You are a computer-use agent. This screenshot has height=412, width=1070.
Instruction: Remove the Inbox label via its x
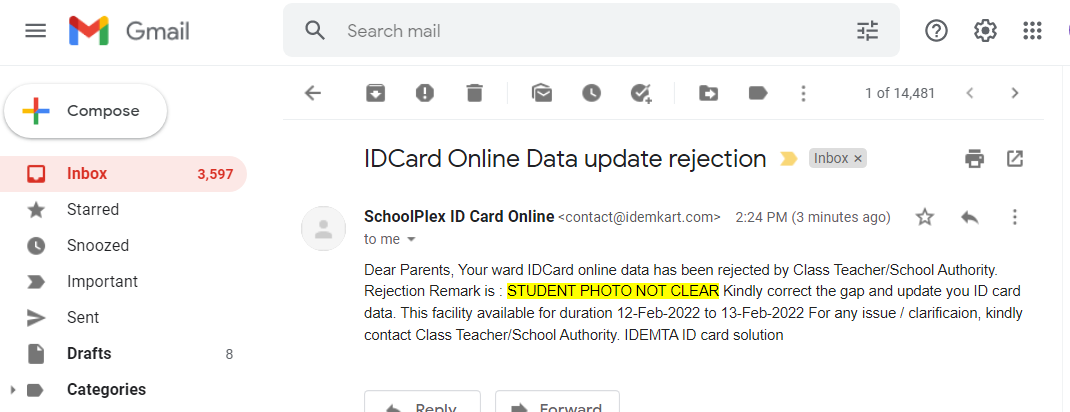coord(858,158)
